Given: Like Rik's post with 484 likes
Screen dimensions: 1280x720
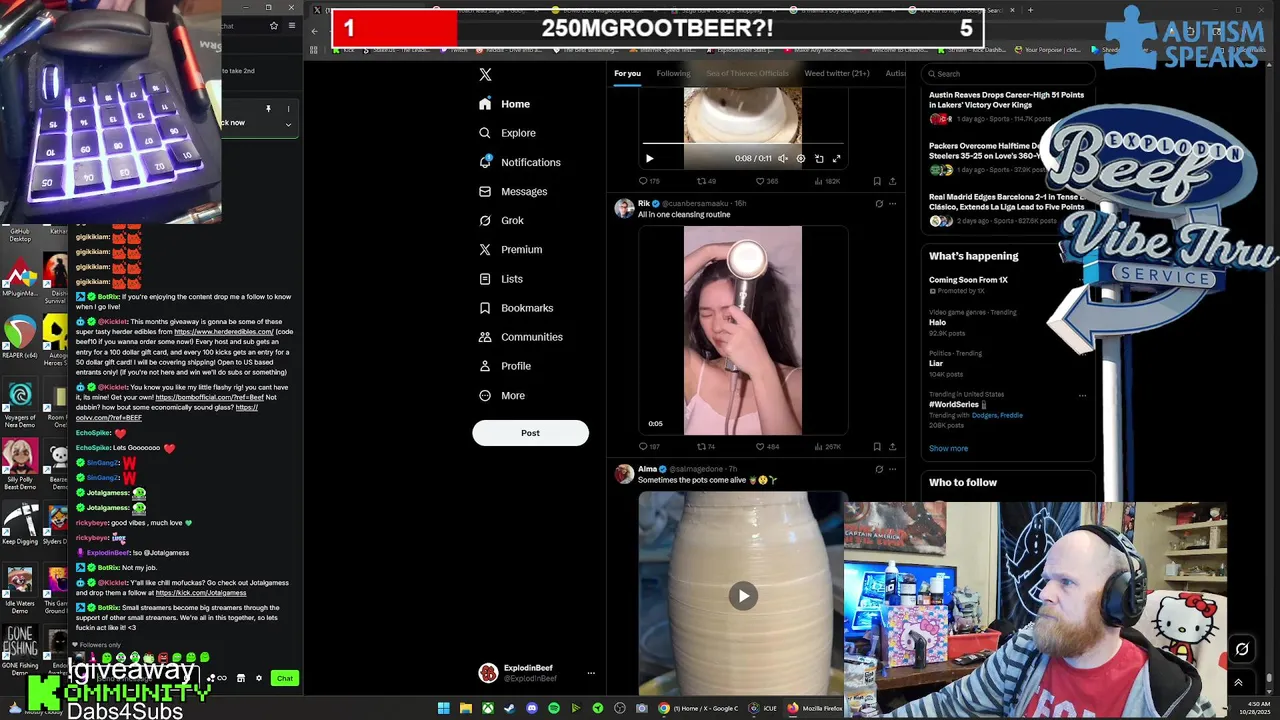Looking at the screenshot, I should tap(766, 447).
